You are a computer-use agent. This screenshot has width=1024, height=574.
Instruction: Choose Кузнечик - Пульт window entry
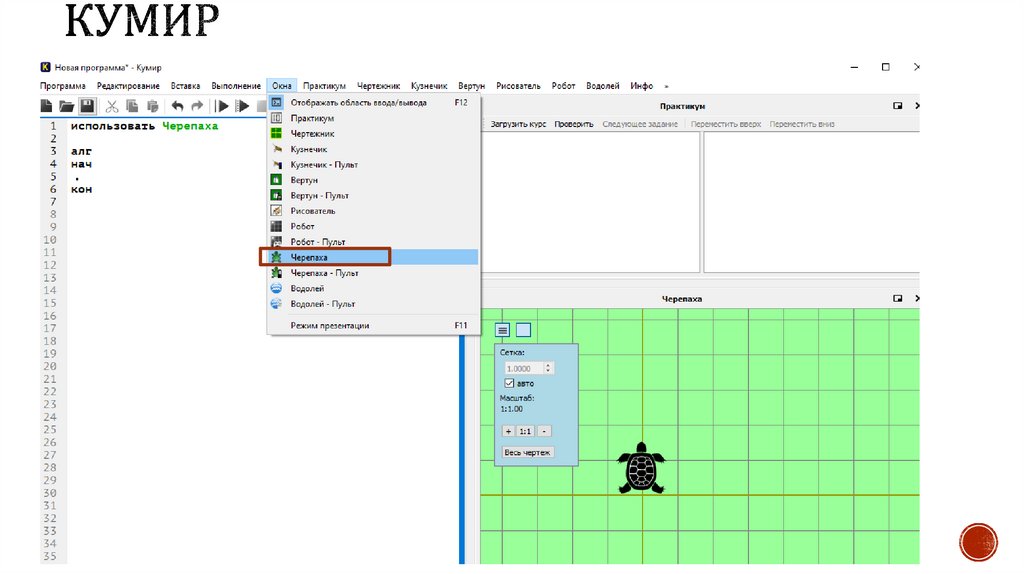pyautogui.click(x=373, y=165)
